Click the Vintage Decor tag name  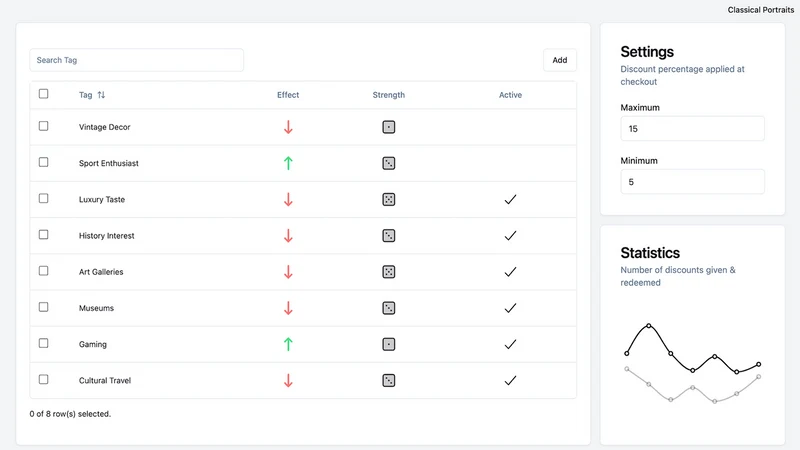click(105, 127)
